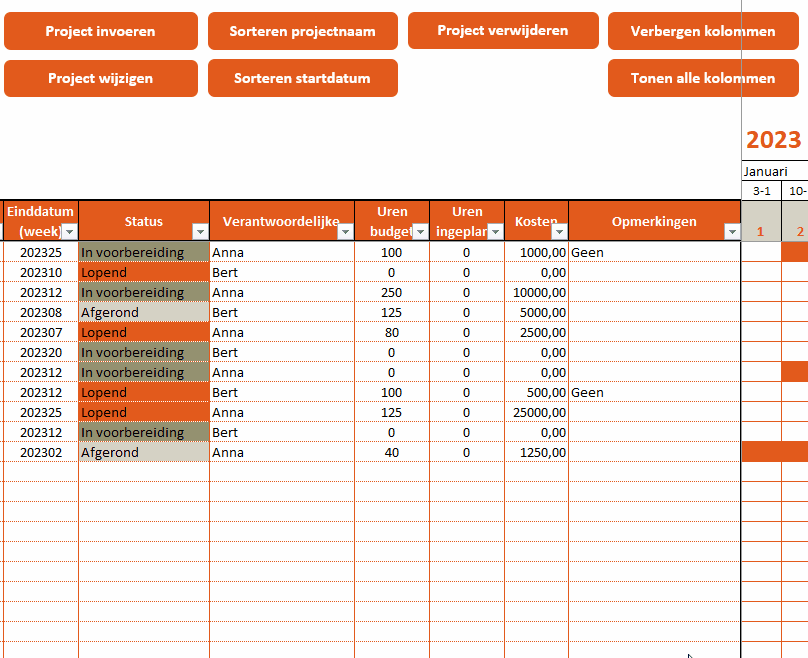
Task: Click the "Sorteren projectnaam" button
Action: tap(302, 31)
